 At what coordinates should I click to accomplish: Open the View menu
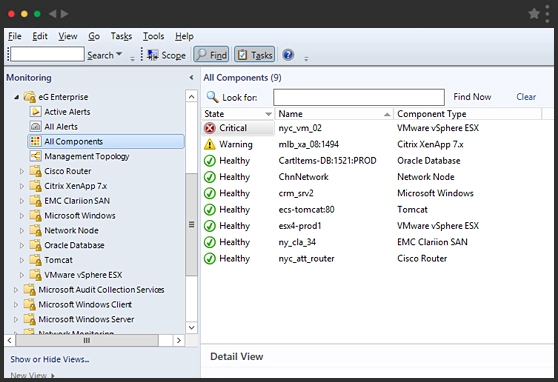68,36
